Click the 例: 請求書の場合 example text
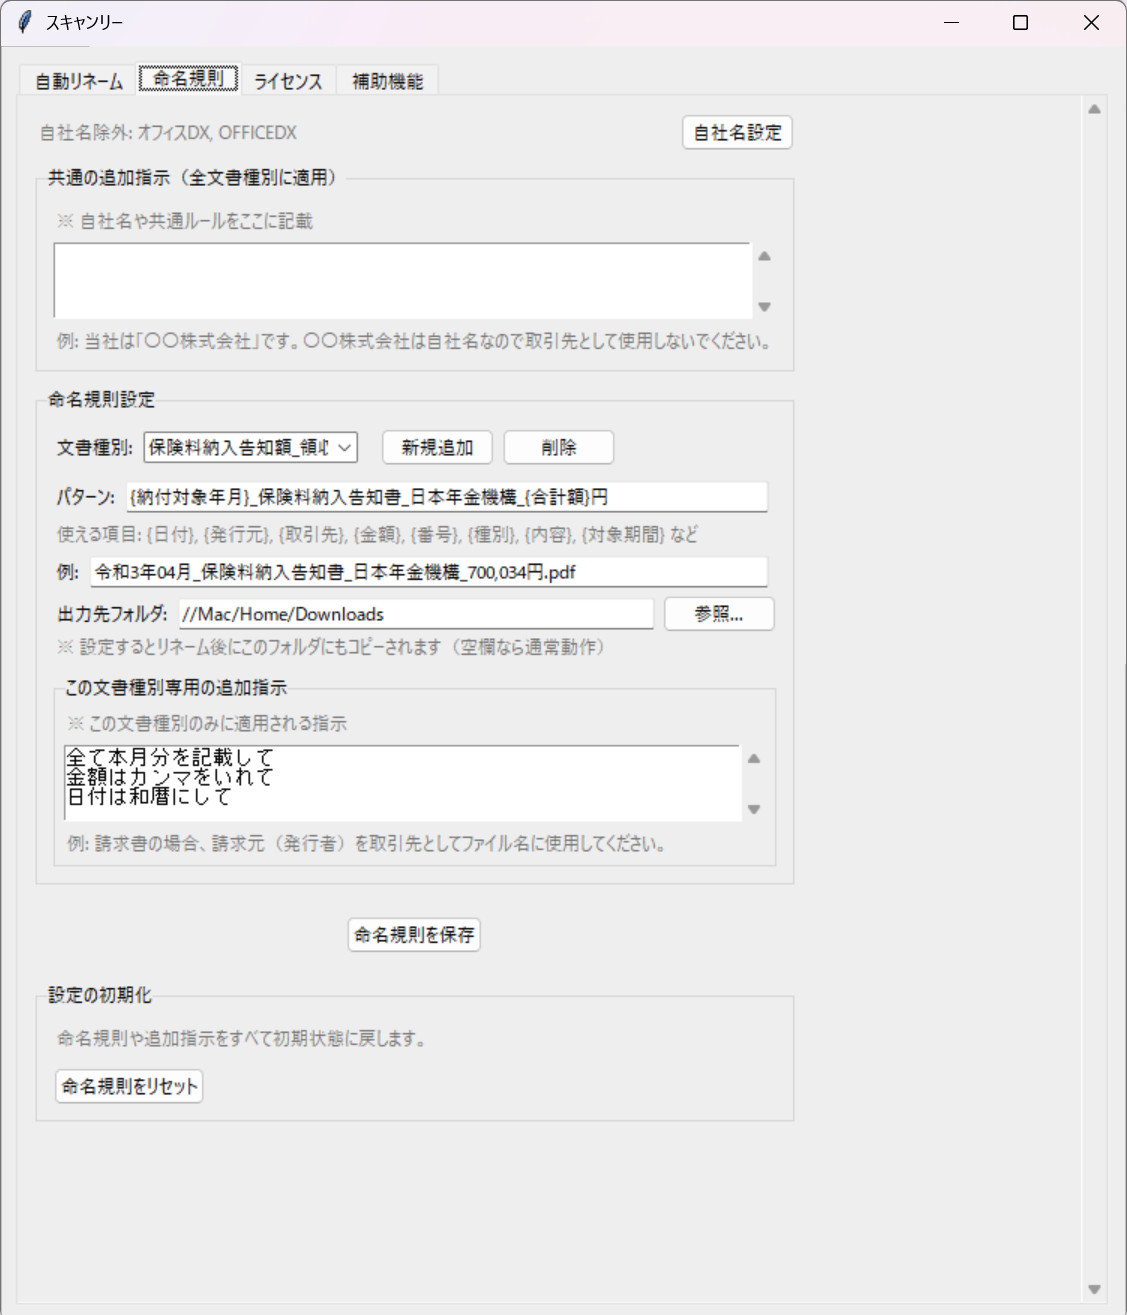 (366, 844)
